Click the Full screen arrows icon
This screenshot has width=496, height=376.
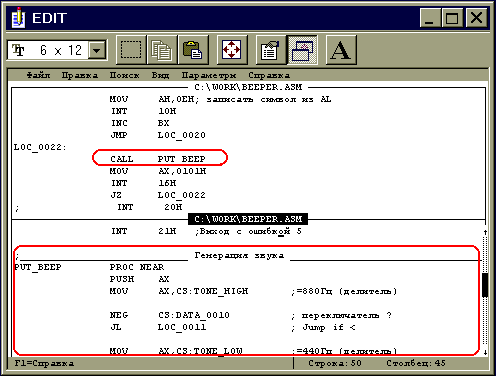coord(232,50)
